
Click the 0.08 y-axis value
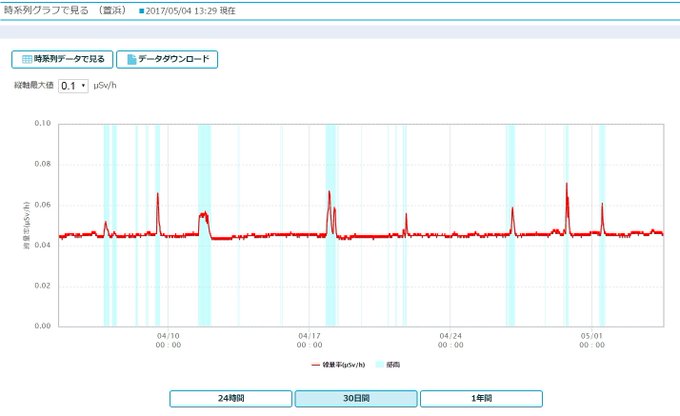[42, 164]
